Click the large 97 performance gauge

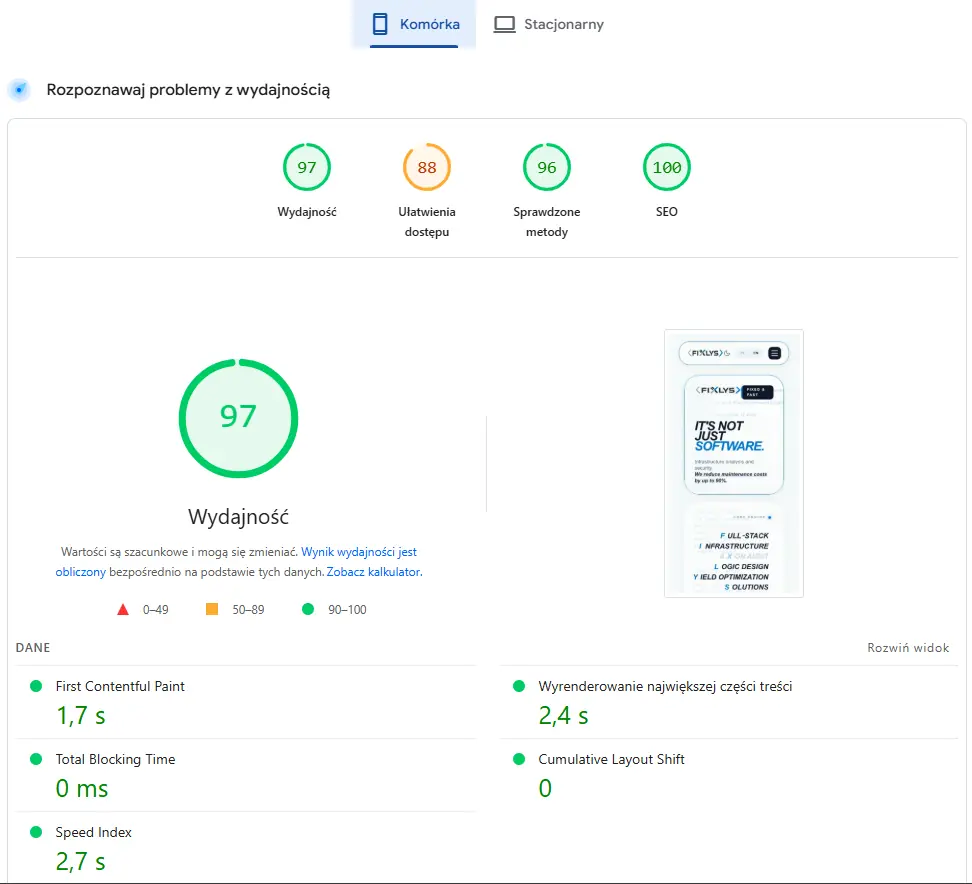click(x=239, y=418)
